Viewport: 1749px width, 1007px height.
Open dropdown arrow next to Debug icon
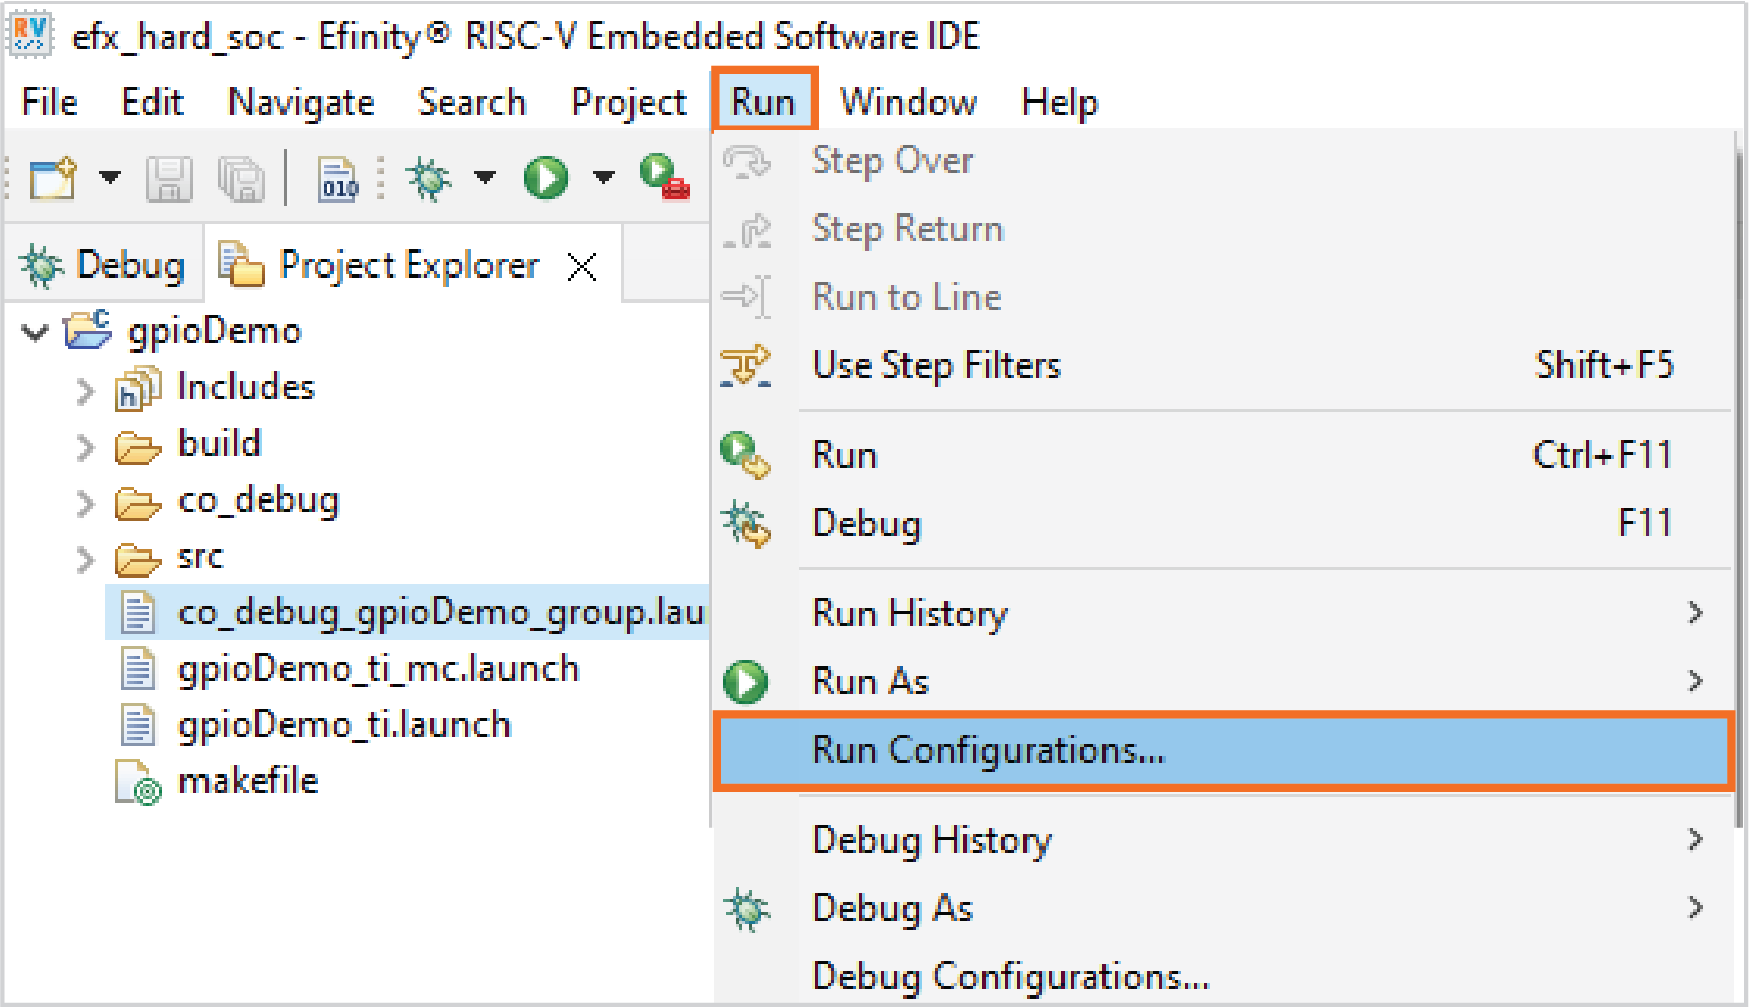click(x=485, y=178)
